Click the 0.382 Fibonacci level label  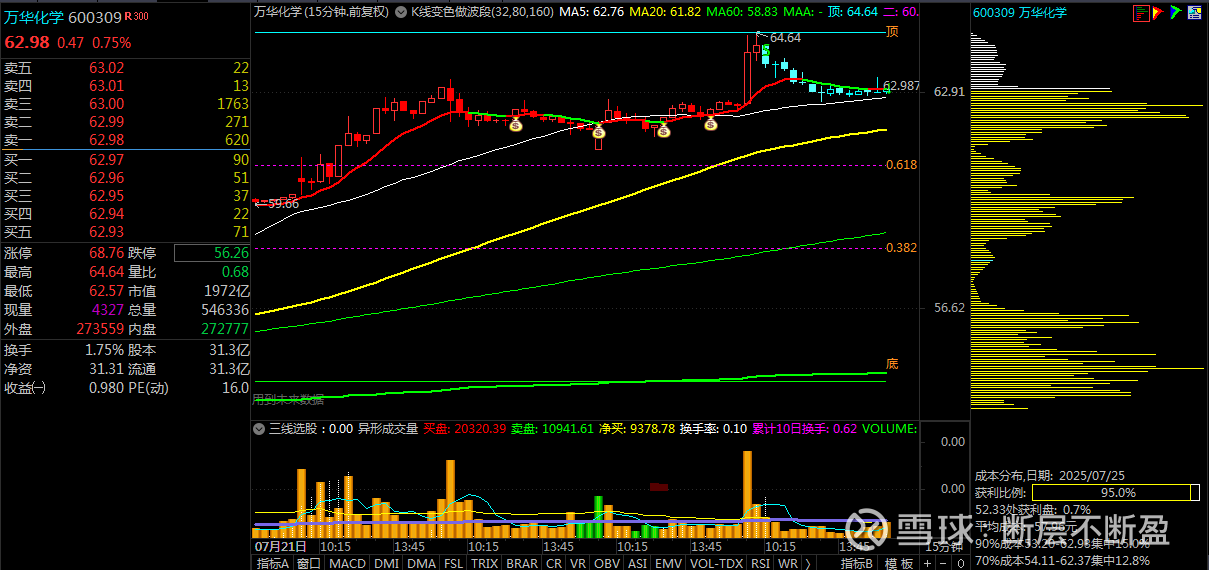tap(901, 247)
